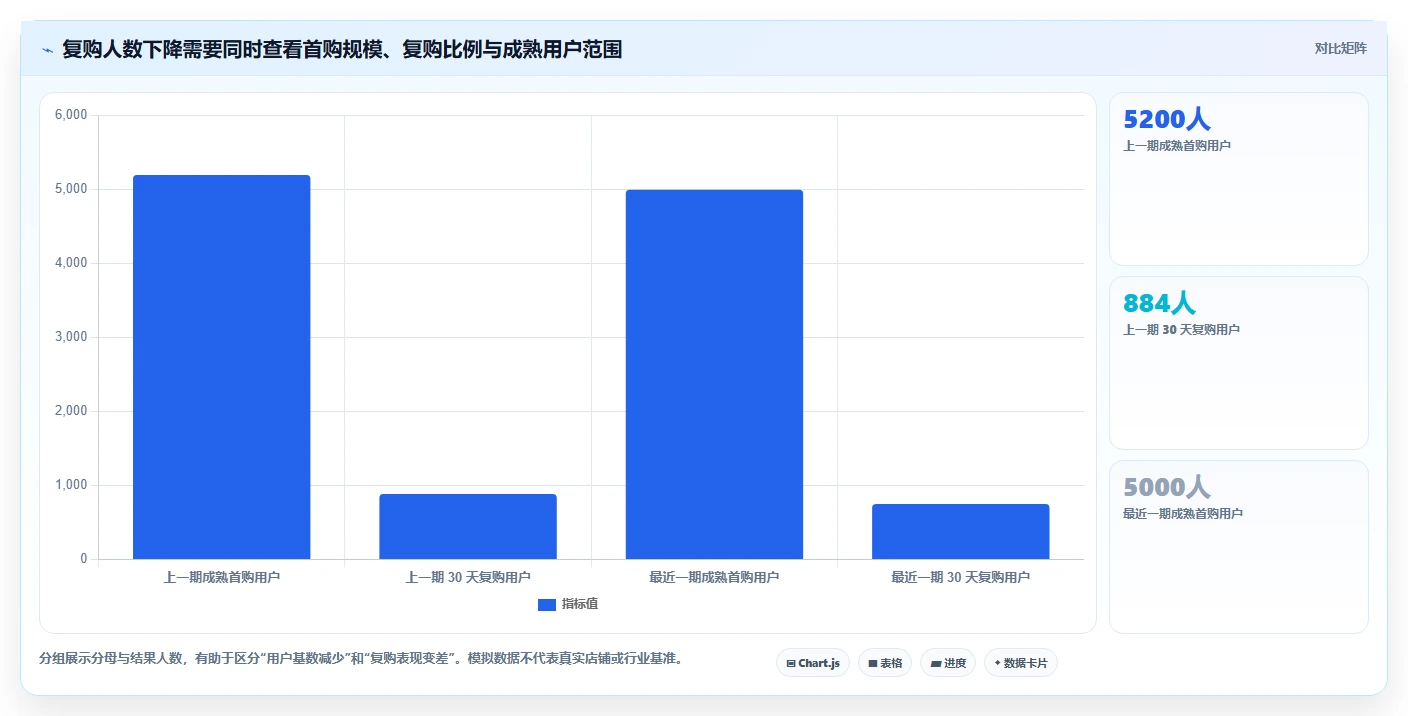Click the 最近一期成熟首购用户 bar in the chart

[714, 374]
